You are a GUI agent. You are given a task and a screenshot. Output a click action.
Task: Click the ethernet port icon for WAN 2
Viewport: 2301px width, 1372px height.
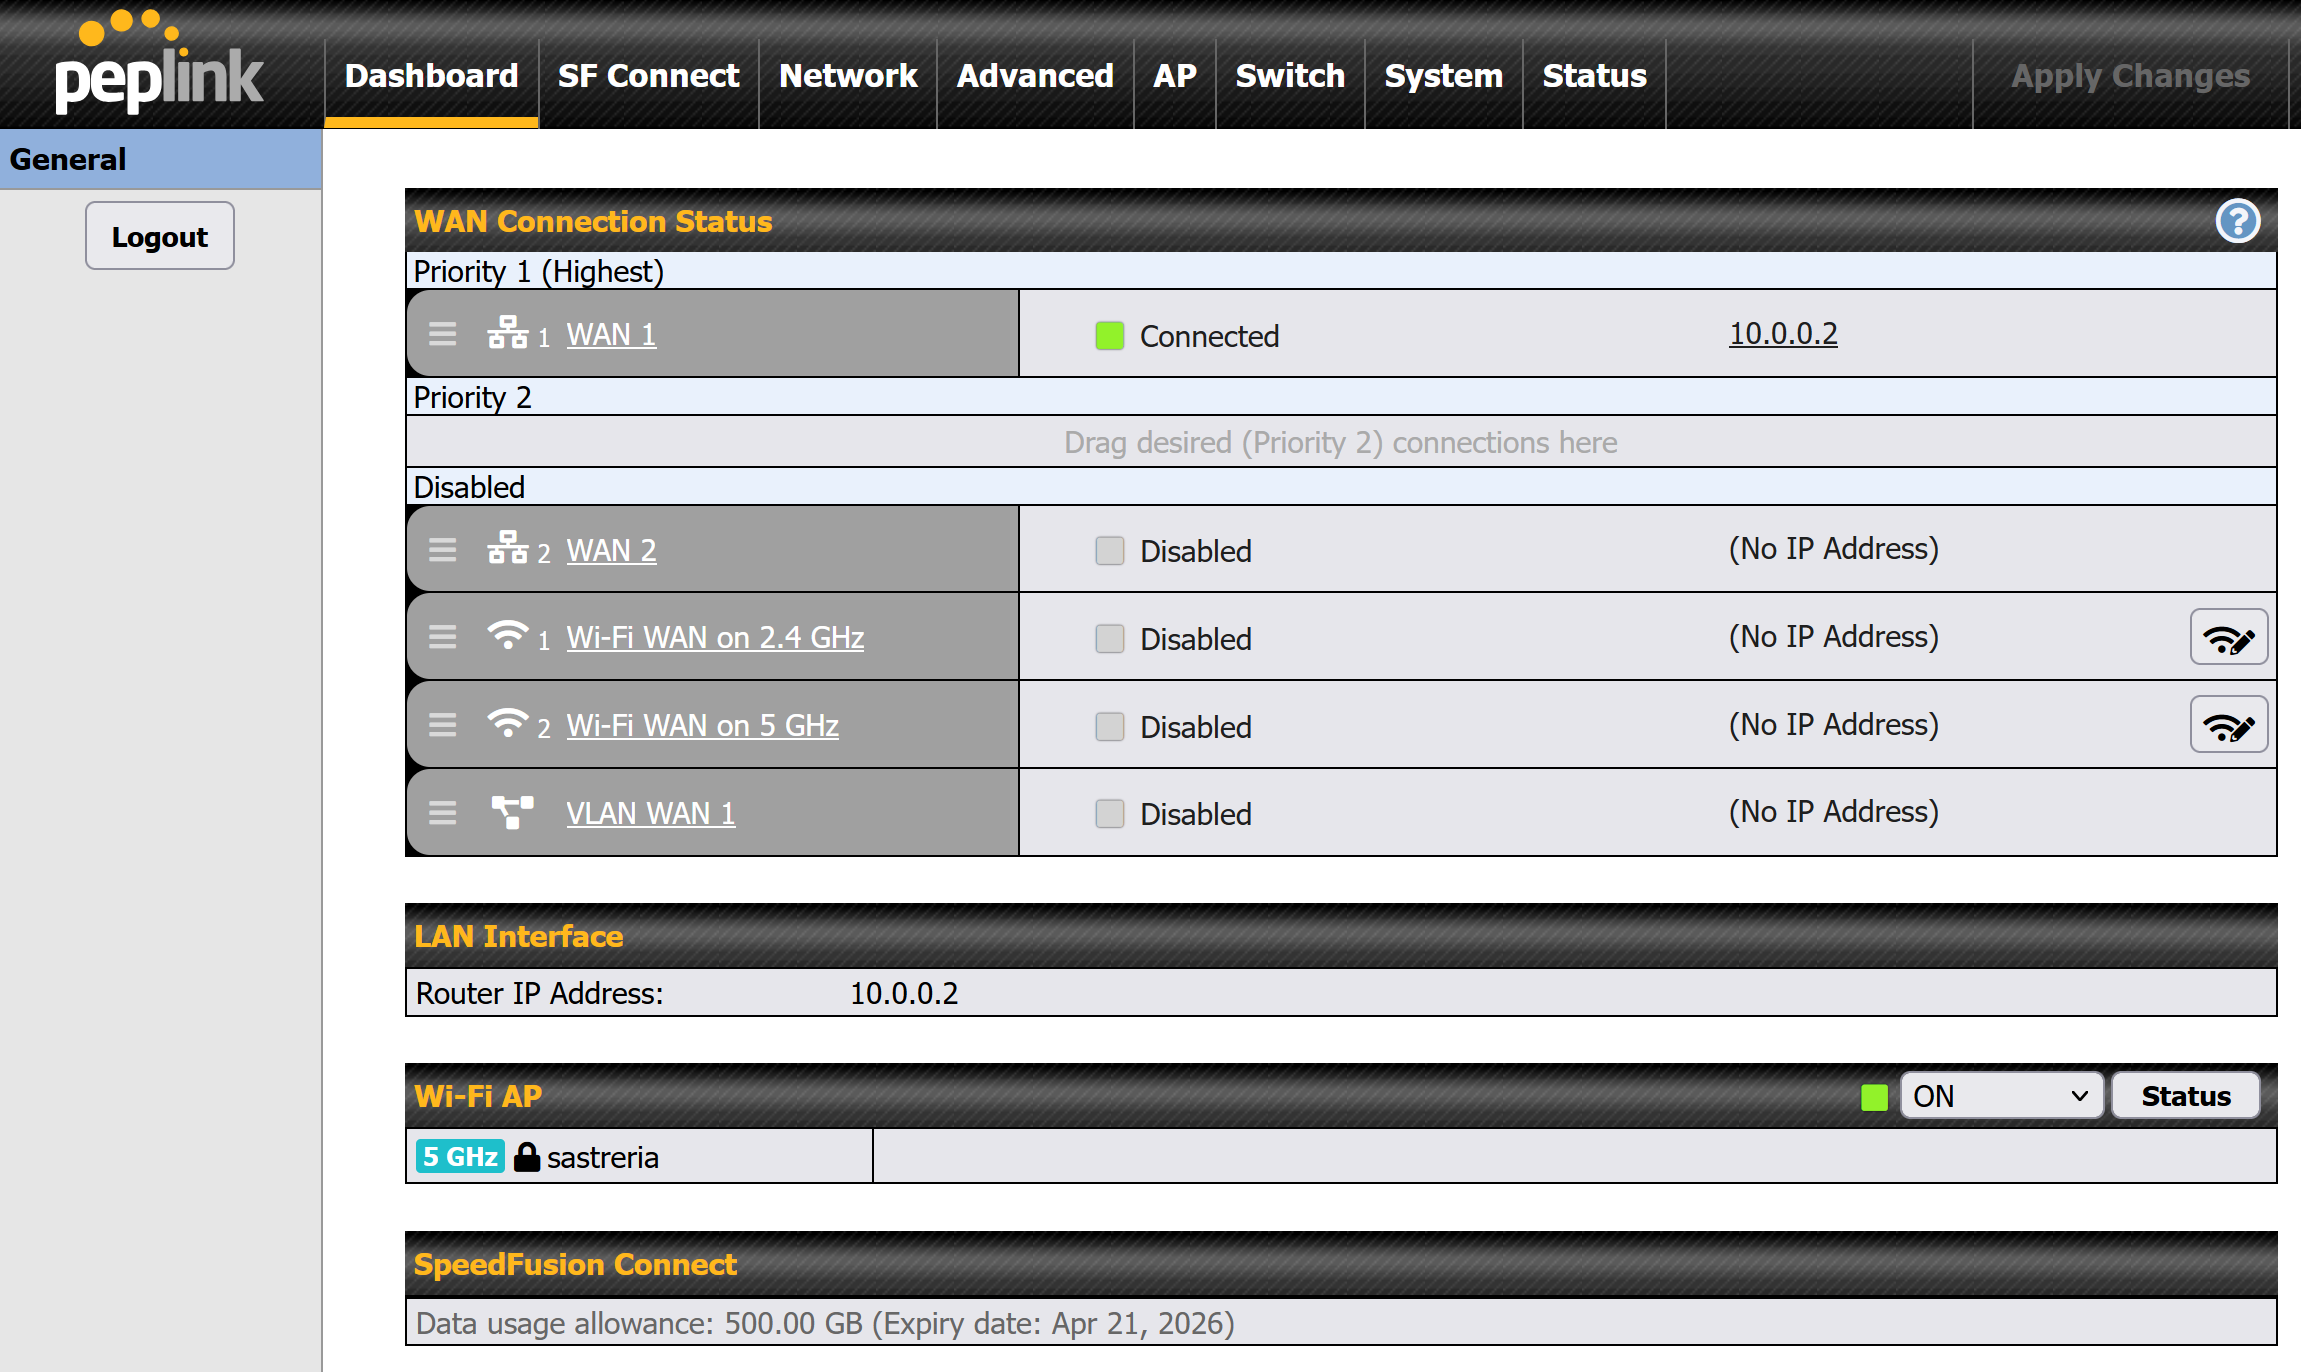(x=508, y=548)
